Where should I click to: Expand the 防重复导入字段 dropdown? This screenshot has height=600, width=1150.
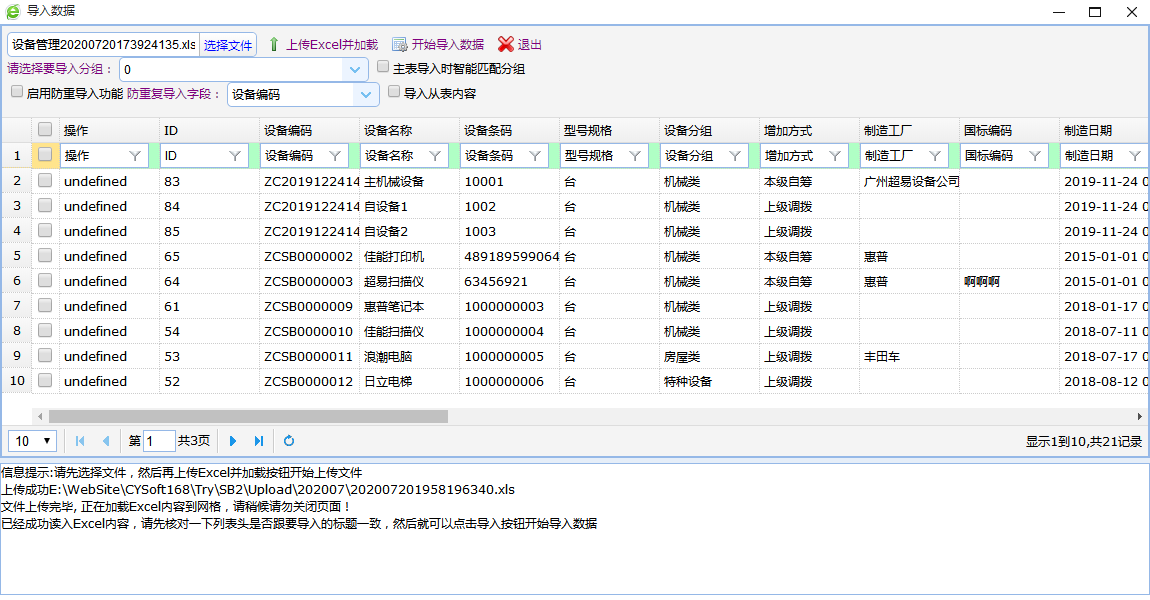click(365, 95)
